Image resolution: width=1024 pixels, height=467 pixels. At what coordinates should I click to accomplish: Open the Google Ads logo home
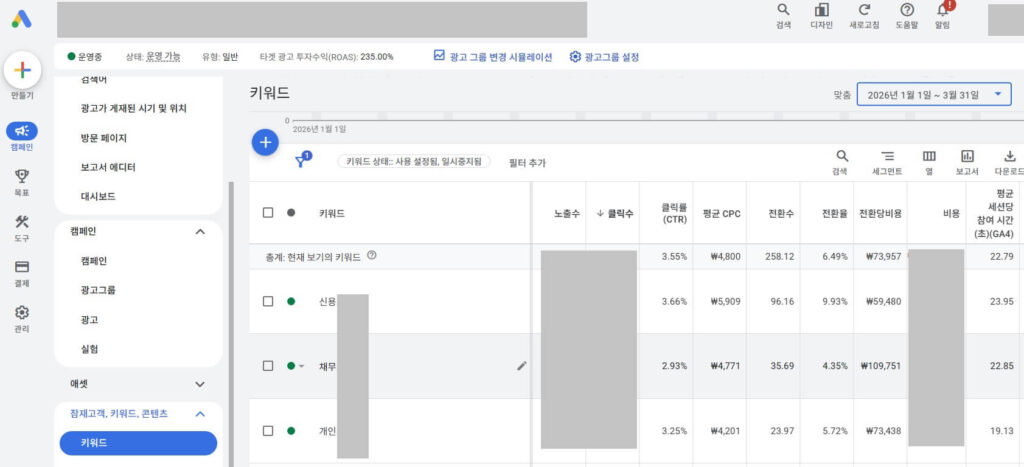pyautogui.click(x=22, y=19)
